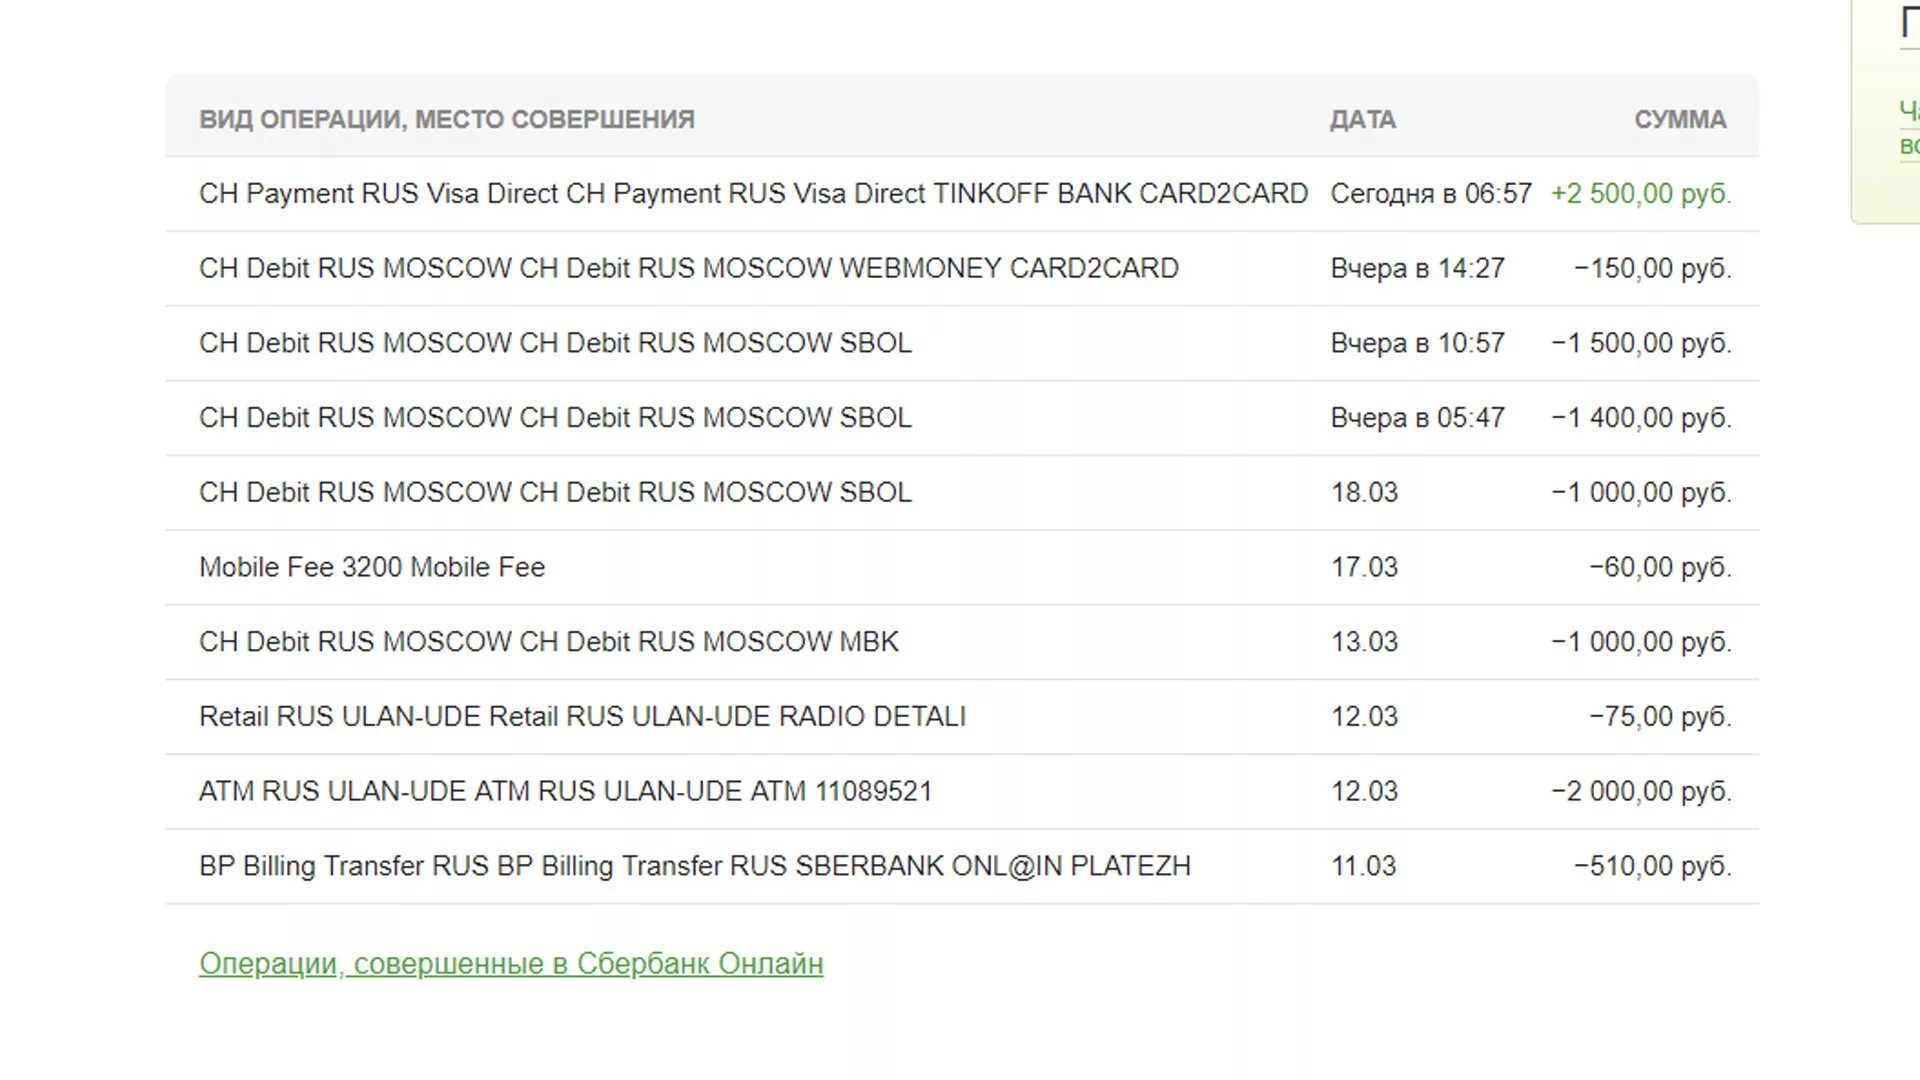Screen dimensions: 1920x1080
Task: Click the green link in right panel
Action: [1908, 127]
